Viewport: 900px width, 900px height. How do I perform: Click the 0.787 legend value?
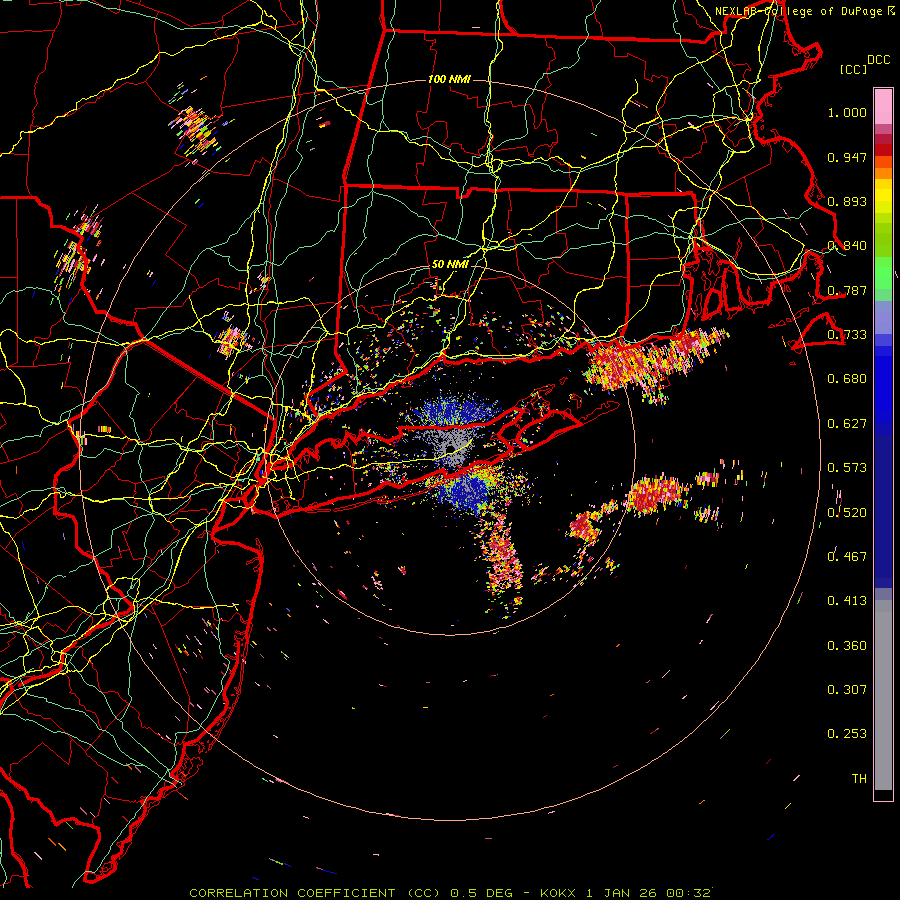tap(847, 290)
